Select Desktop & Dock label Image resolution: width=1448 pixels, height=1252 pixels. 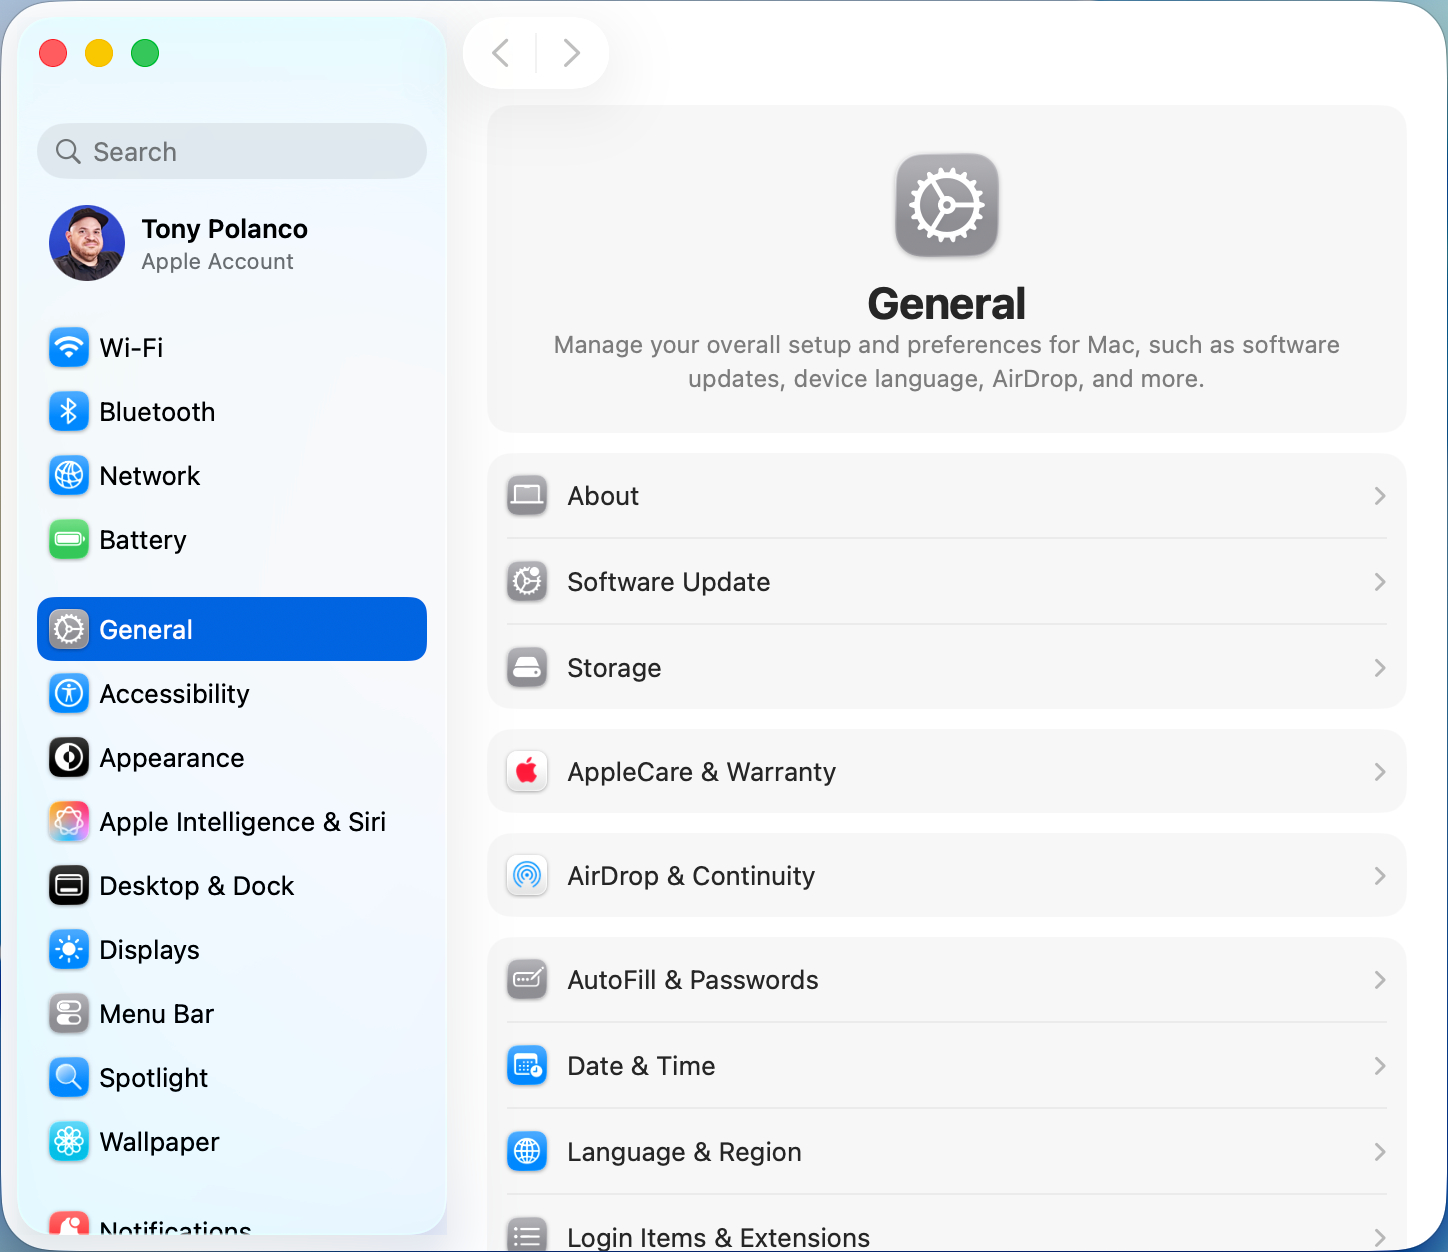pos(197,886)
